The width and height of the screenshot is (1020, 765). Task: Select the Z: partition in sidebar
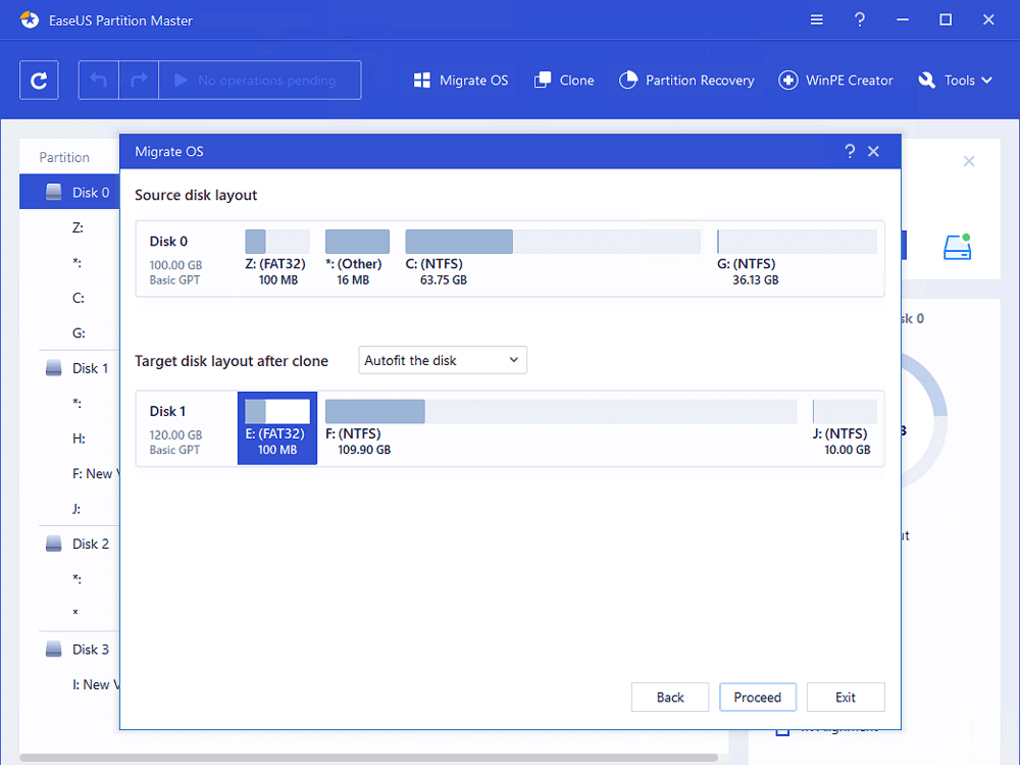click(78, 228)
